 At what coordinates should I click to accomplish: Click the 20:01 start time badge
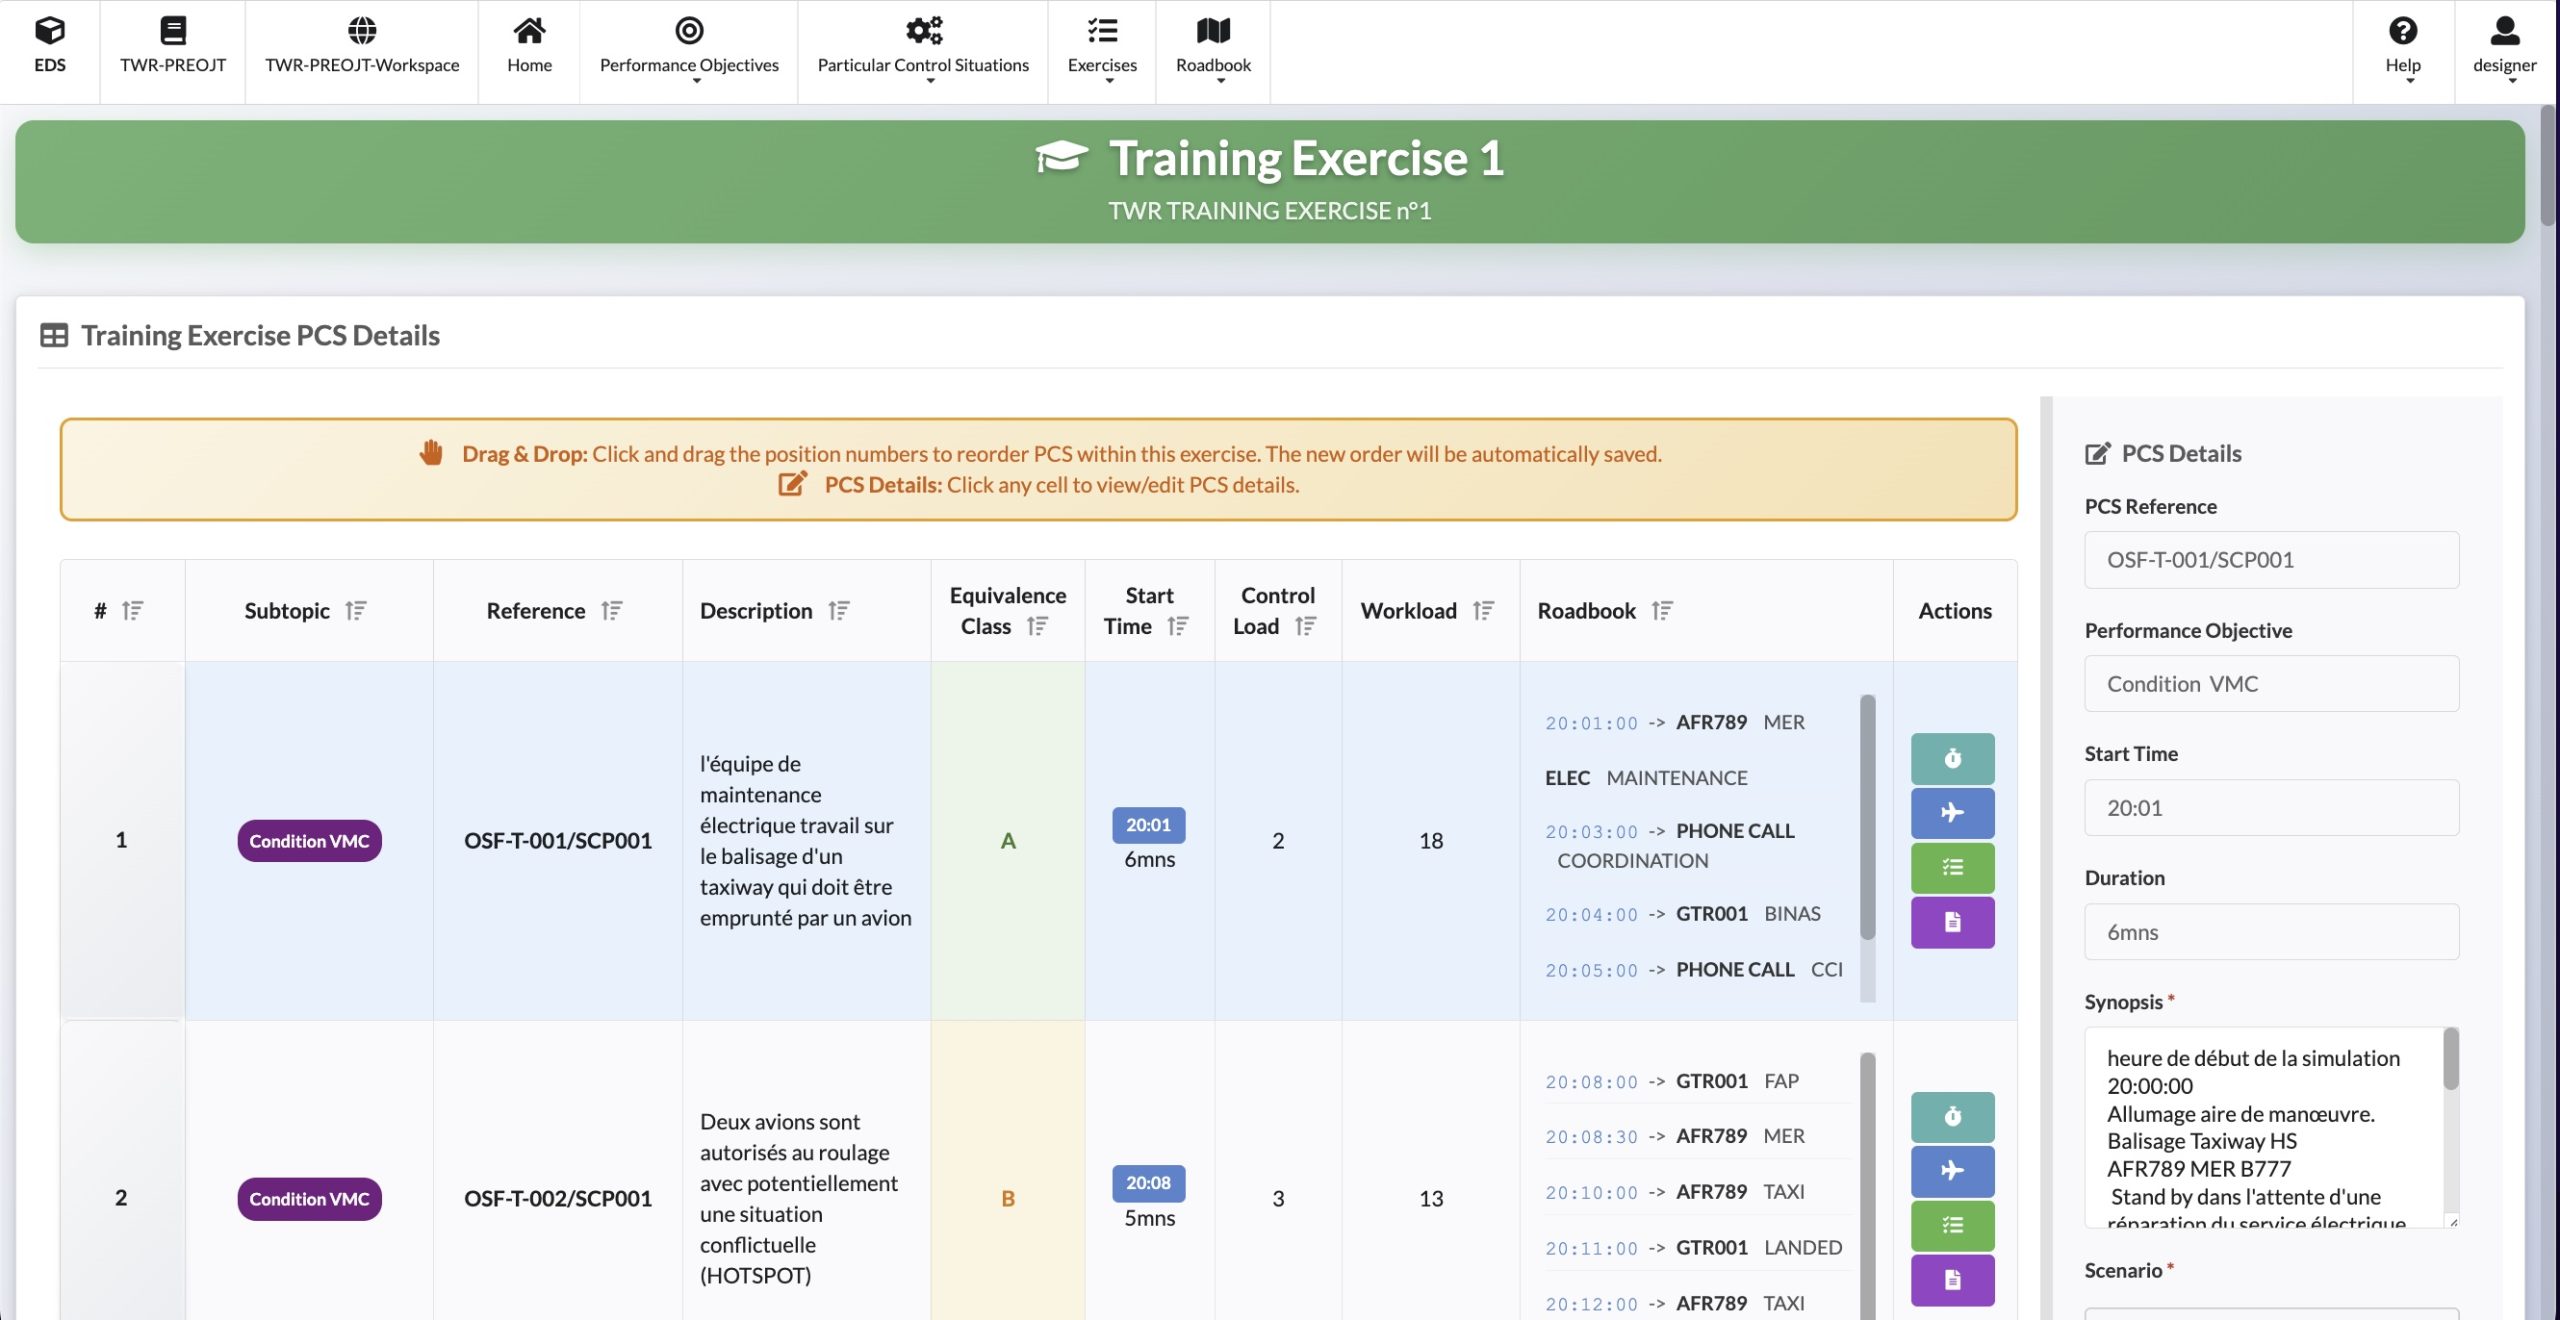[x=1147, y=825]
